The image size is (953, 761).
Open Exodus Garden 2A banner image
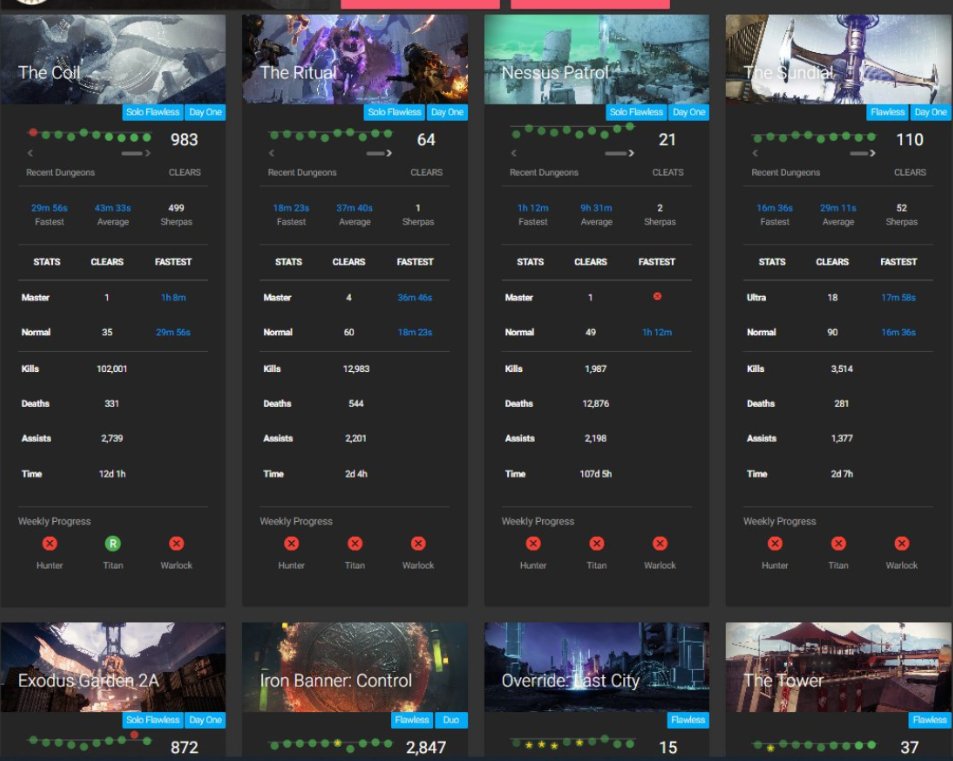[113, 667]
